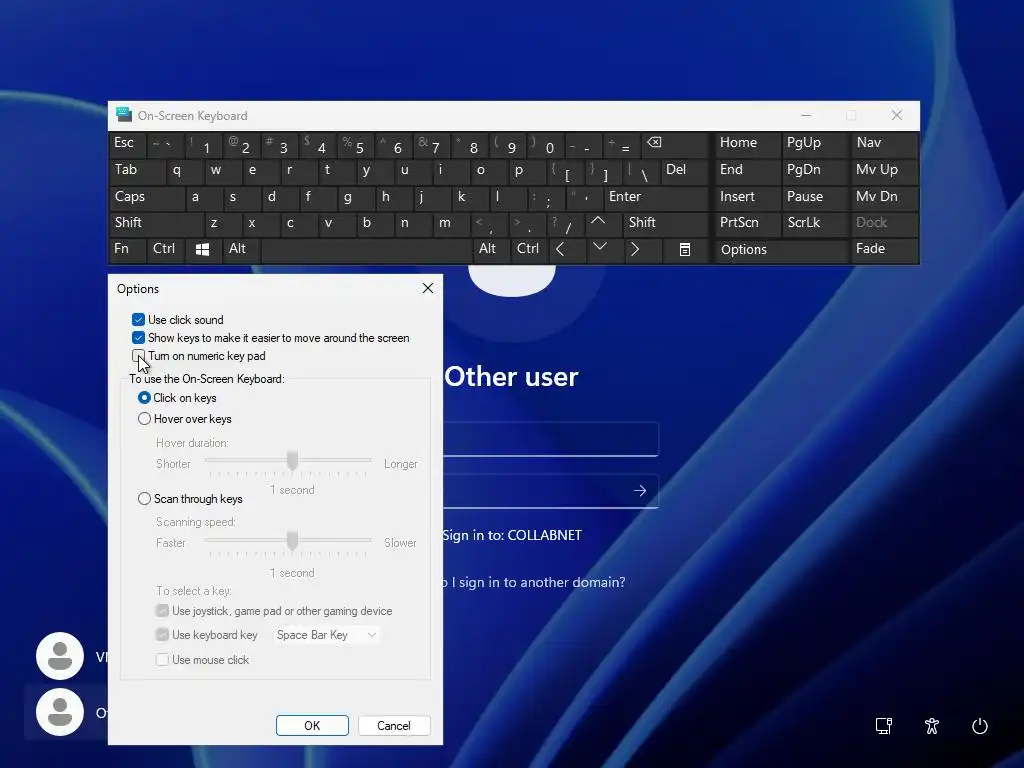Click the End key
The height and width of the screenshot is (768, 1024).
click(747, 170)
